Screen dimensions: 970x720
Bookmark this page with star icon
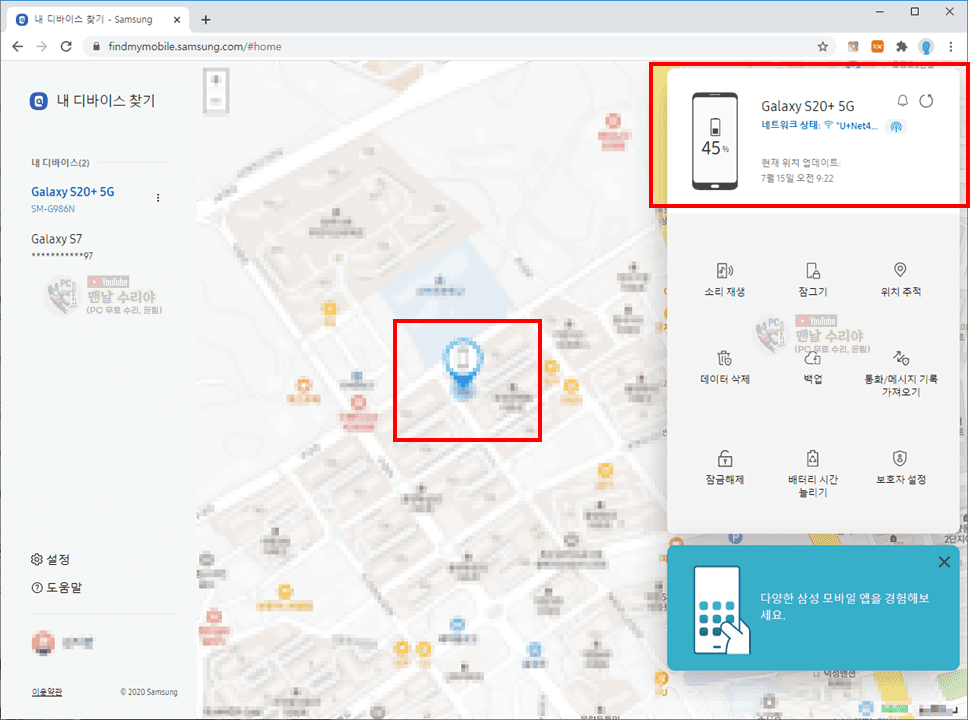click(823, 46)
